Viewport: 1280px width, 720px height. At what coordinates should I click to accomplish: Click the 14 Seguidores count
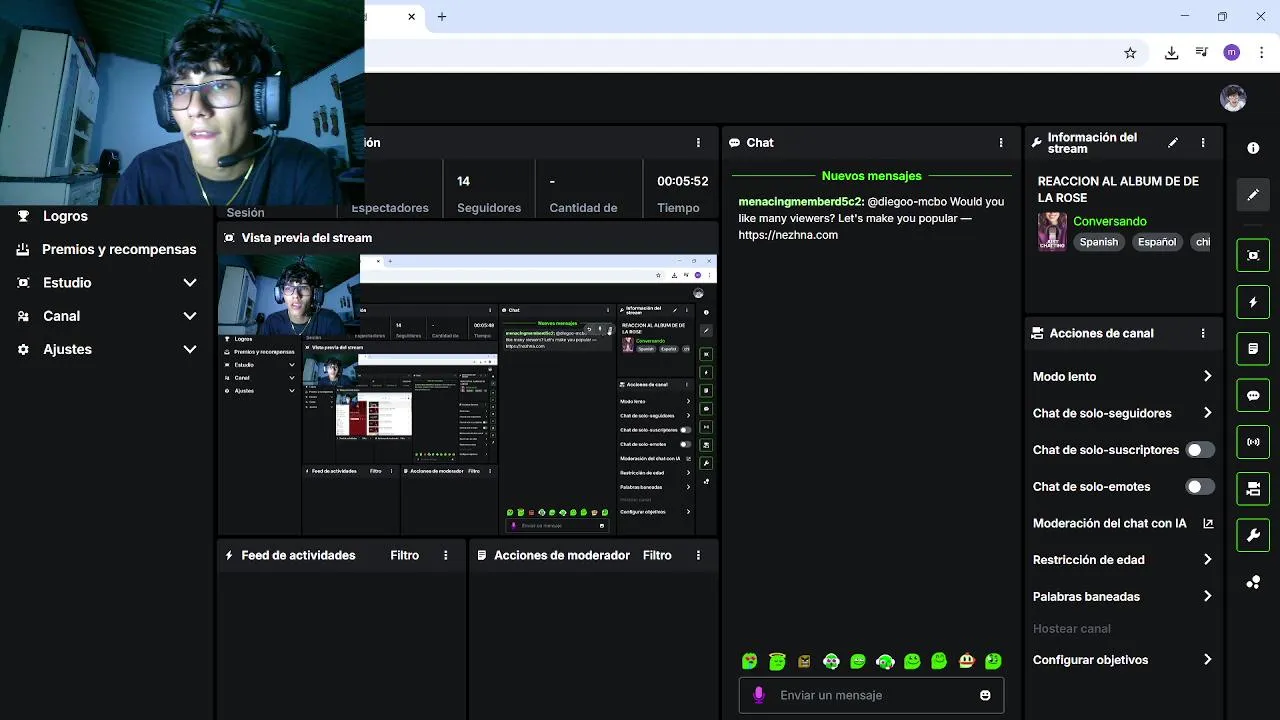coord(463,182)
